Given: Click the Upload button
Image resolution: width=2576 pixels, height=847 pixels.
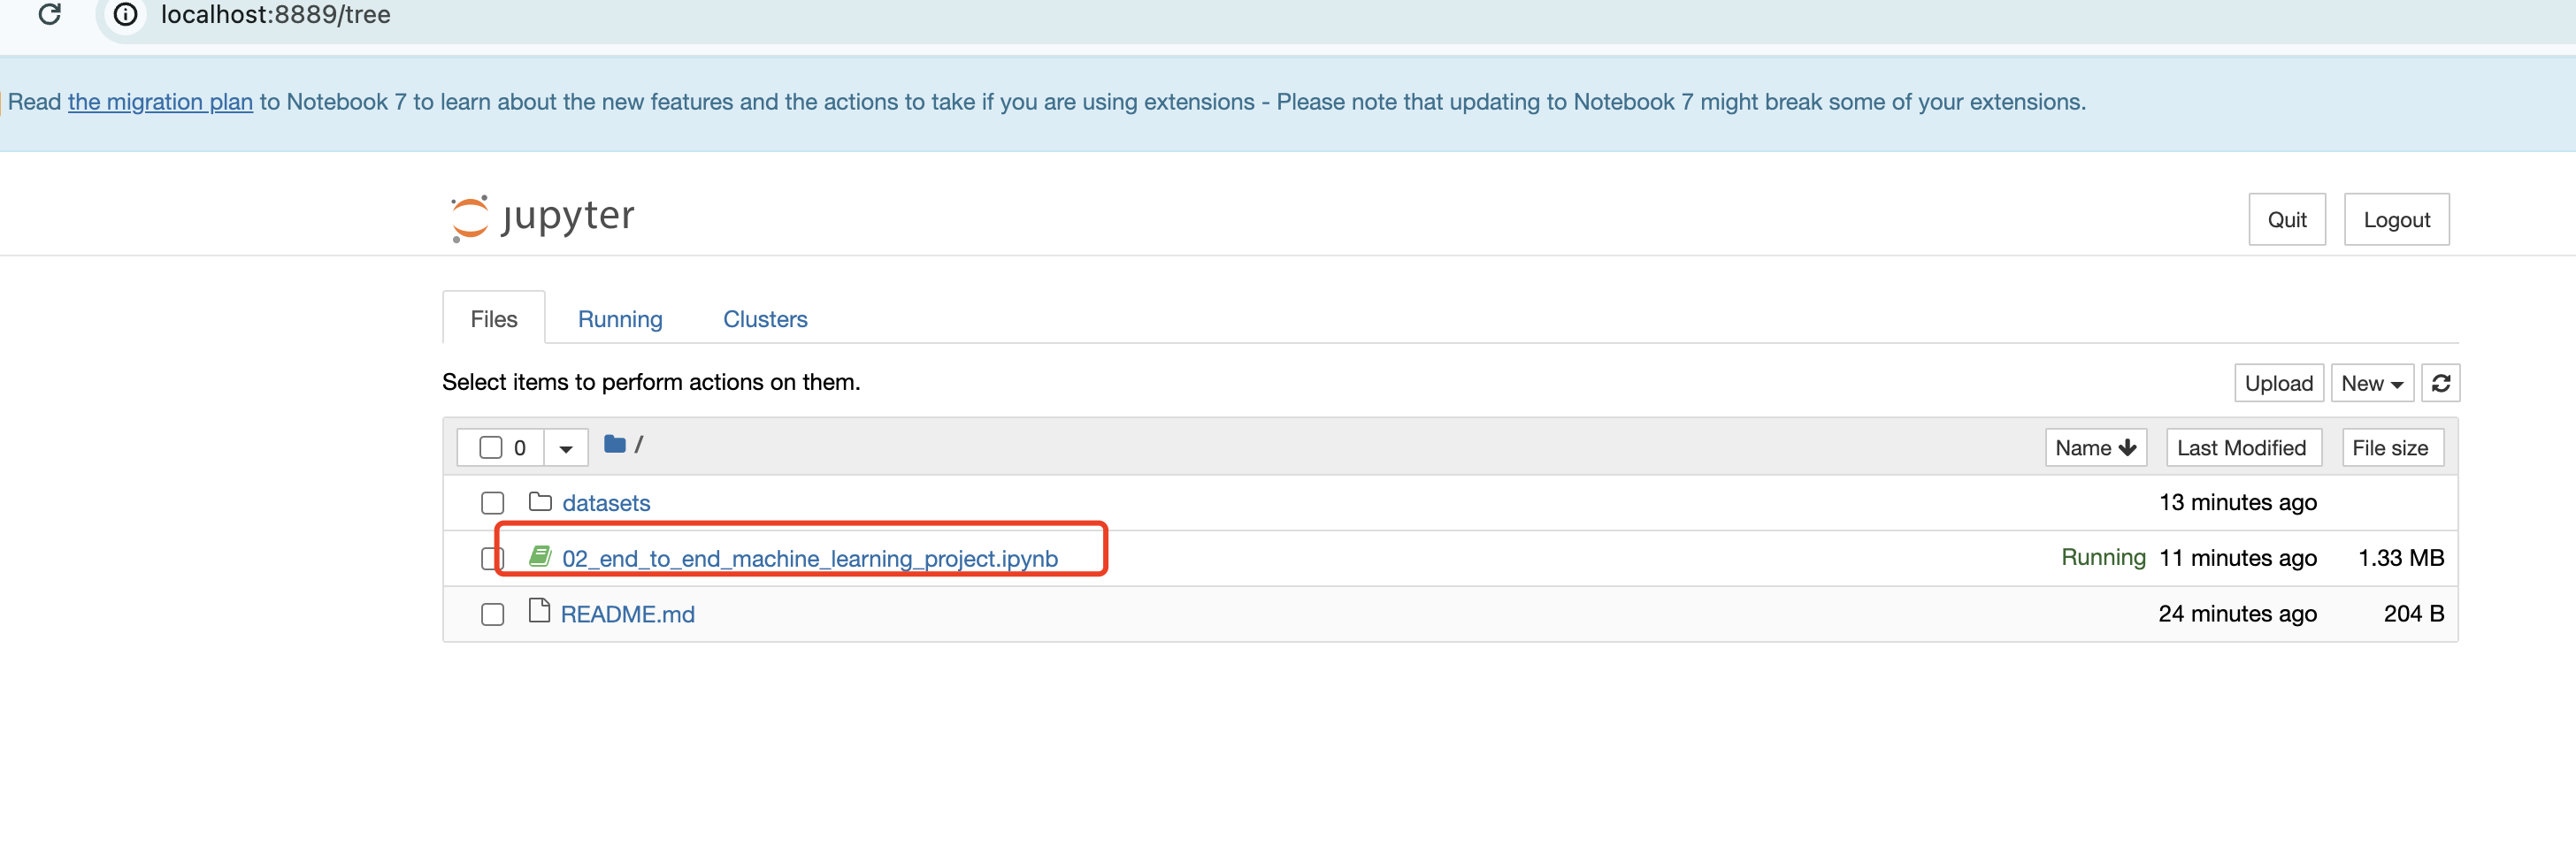Looking at the screenshot, I should 2278,384.
